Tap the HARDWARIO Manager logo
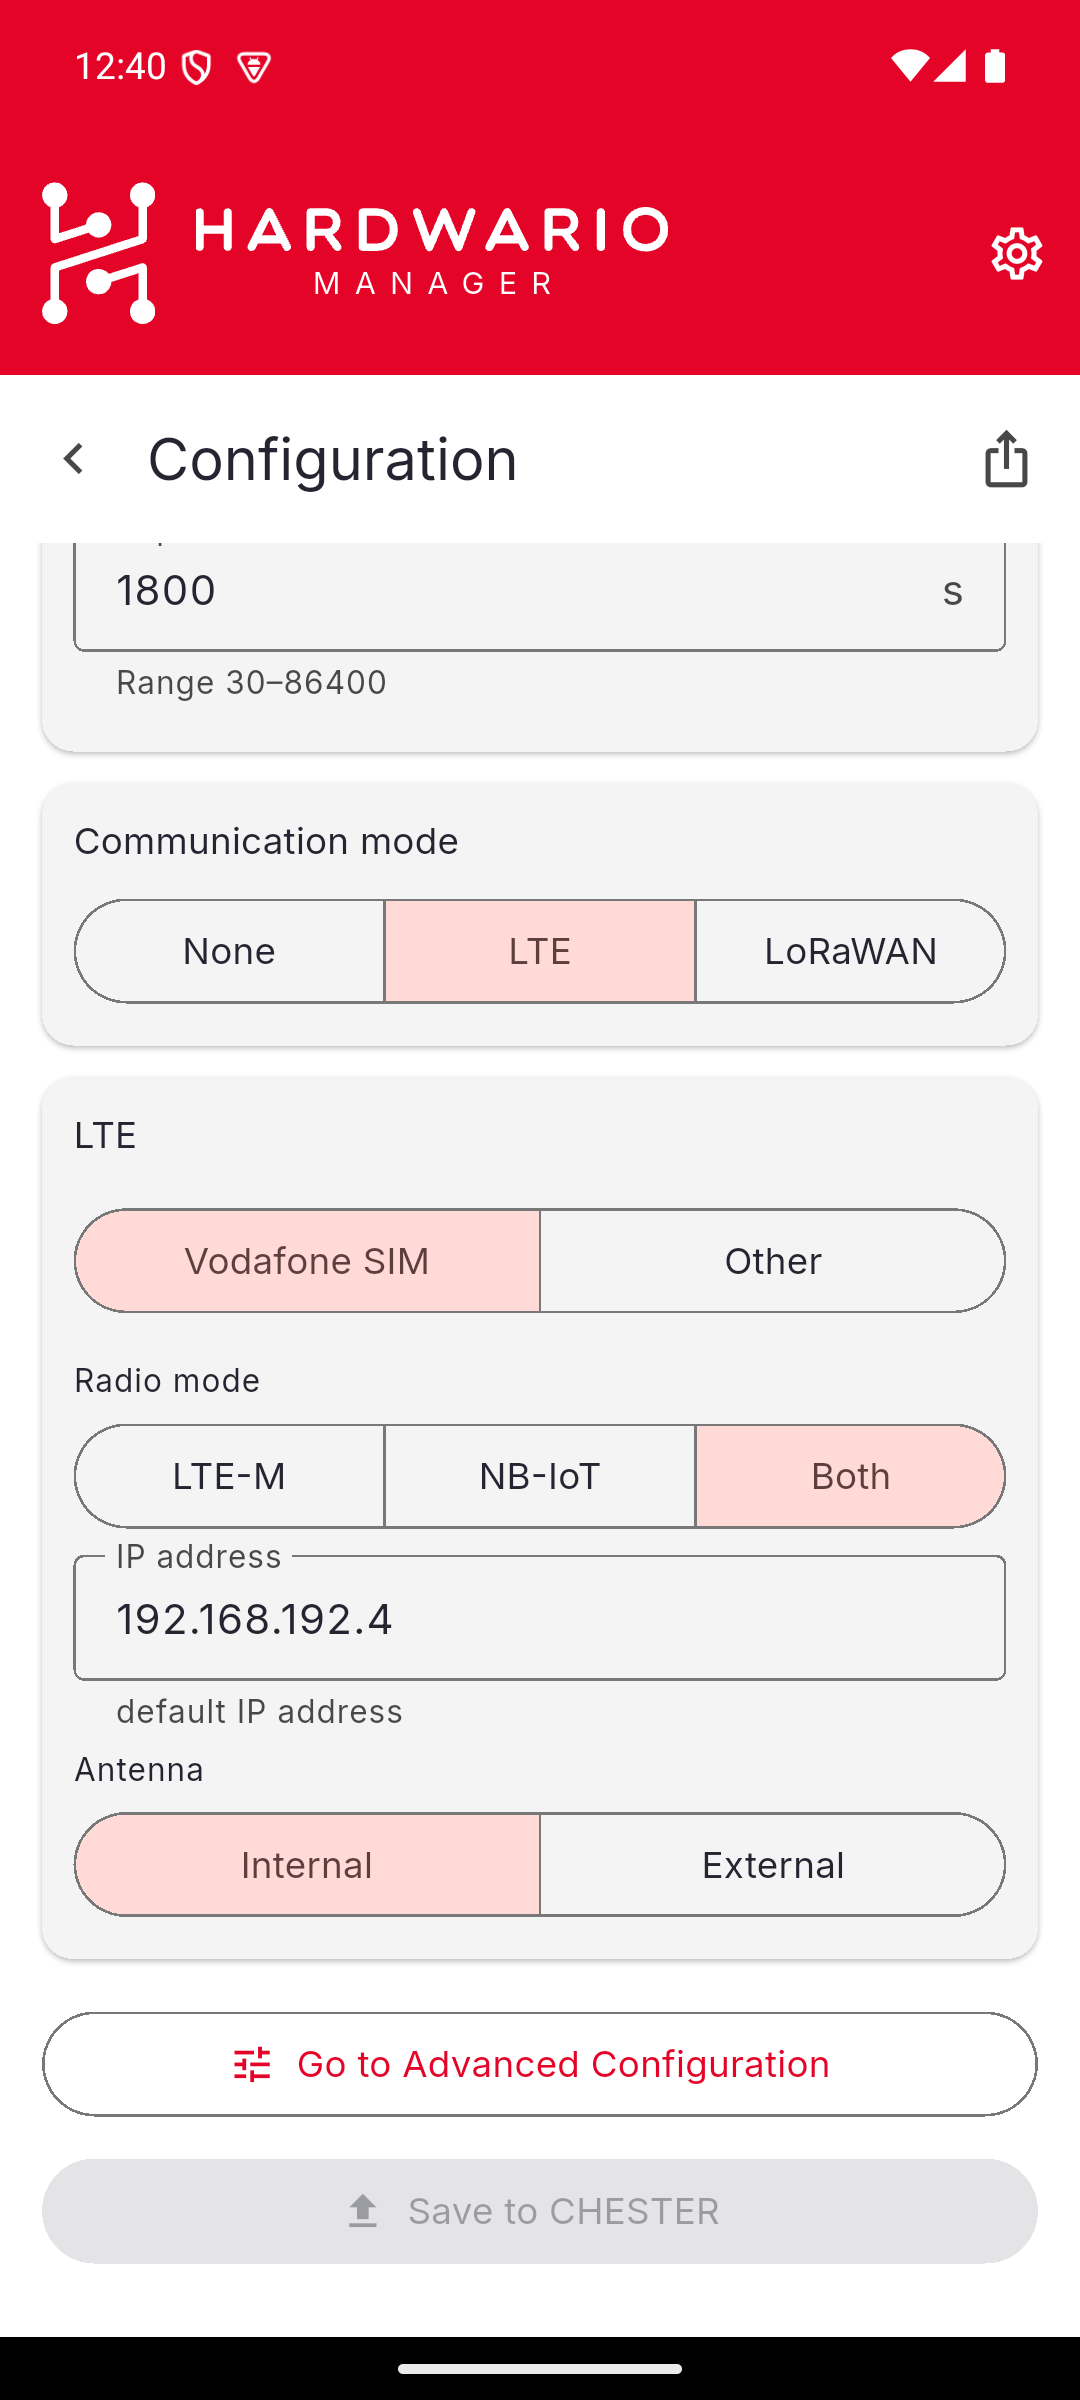The width and height of the screenshot is (1080, 2400). click(x=355, y=253)
